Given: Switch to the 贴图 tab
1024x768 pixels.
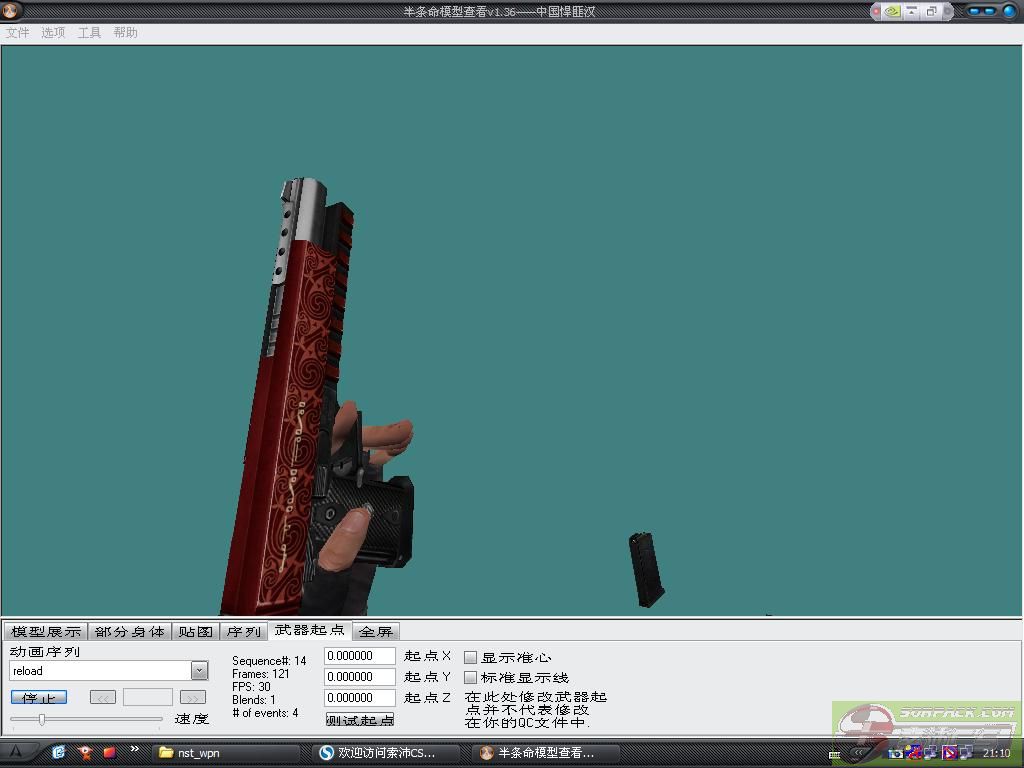Looking at the screenshot, I should (x=196, y=631).
